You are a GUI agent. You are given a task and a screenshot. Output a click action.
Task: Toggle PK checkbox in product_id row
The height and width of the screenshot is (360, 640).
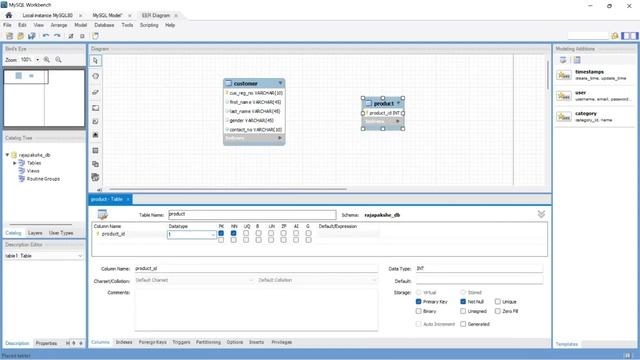tap(221, 233)
